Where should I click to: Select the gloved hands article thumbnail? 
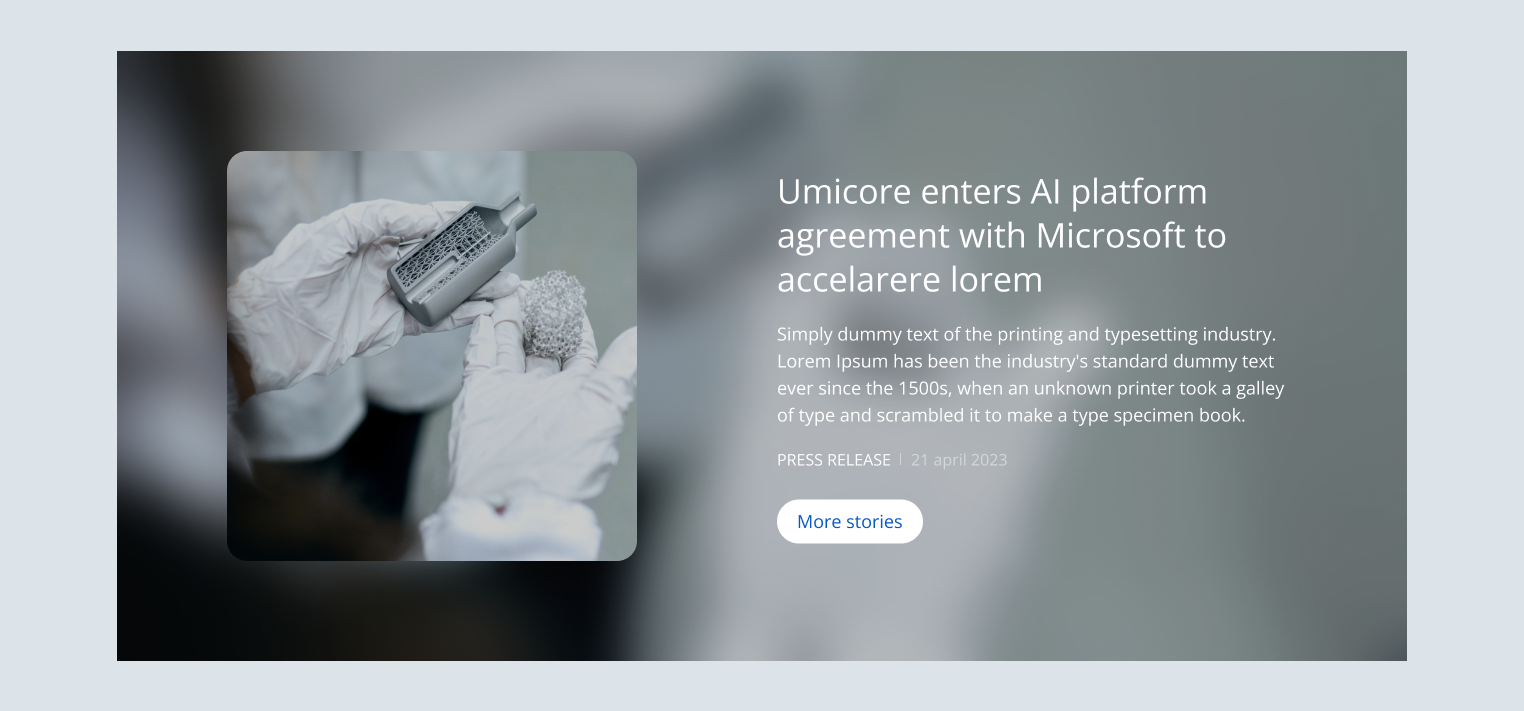[x=432, y=356]
